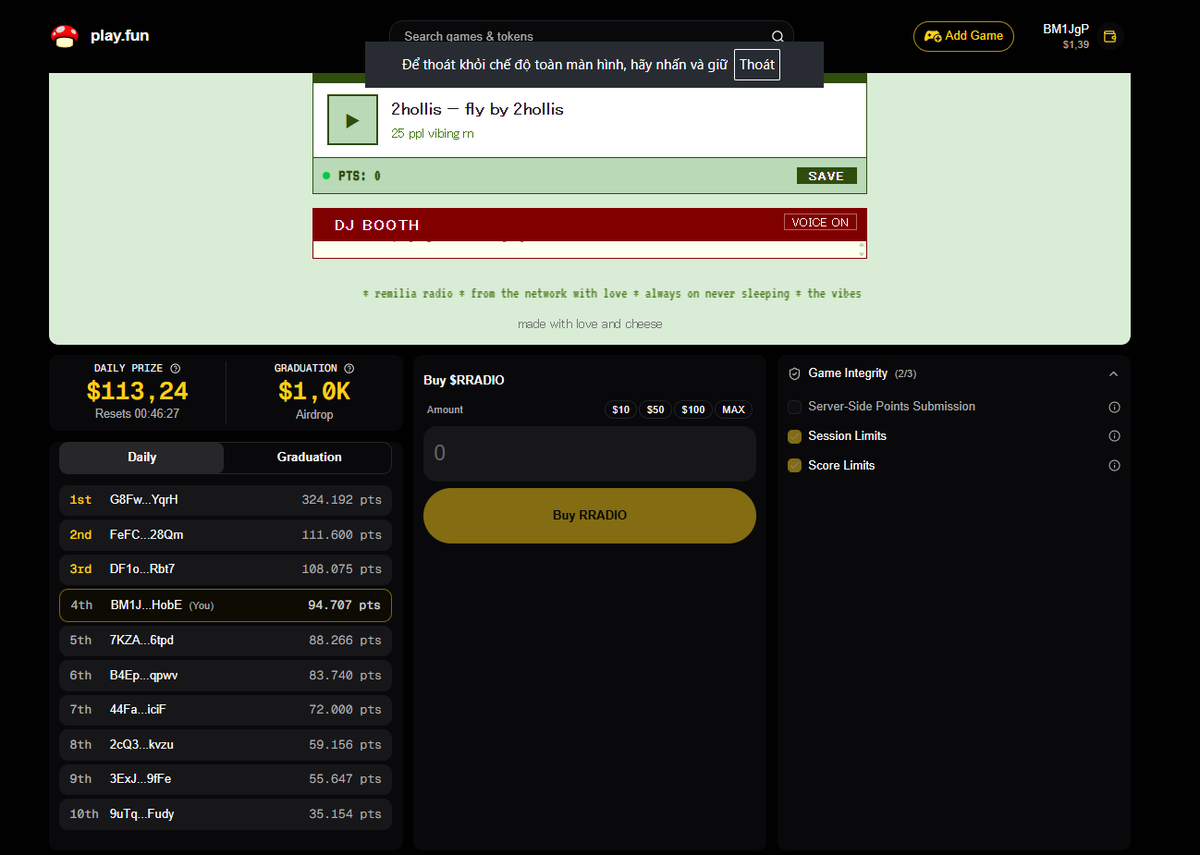The width and height of the screenshot is (1200, 855).
Task: Click the Add Game button
Action: click(x=963, y=36)
